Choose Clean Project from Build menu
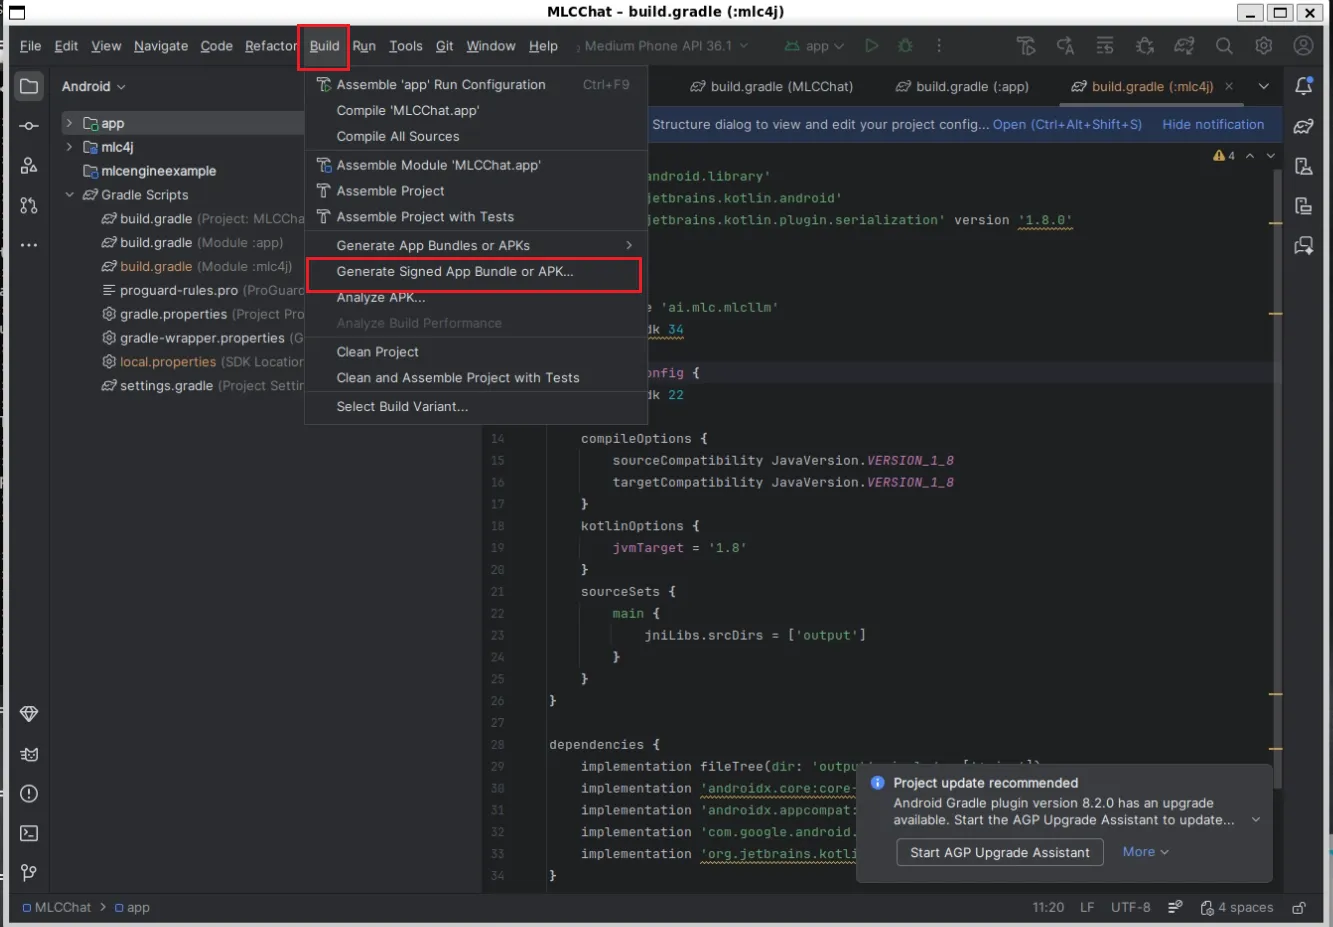The width and height of the screenshot is (1333, 927). [377, 352]
